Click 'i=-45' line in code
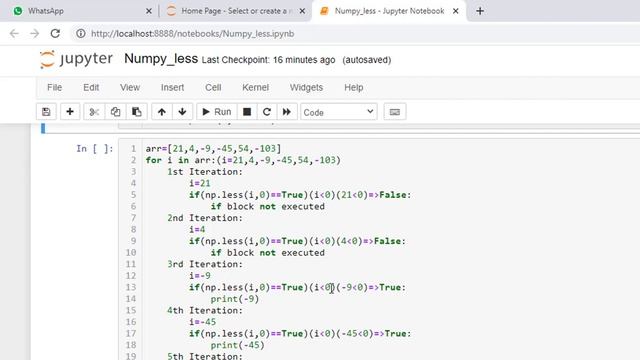This screenshot has height=360, width=640. click(x=202, y=322)
